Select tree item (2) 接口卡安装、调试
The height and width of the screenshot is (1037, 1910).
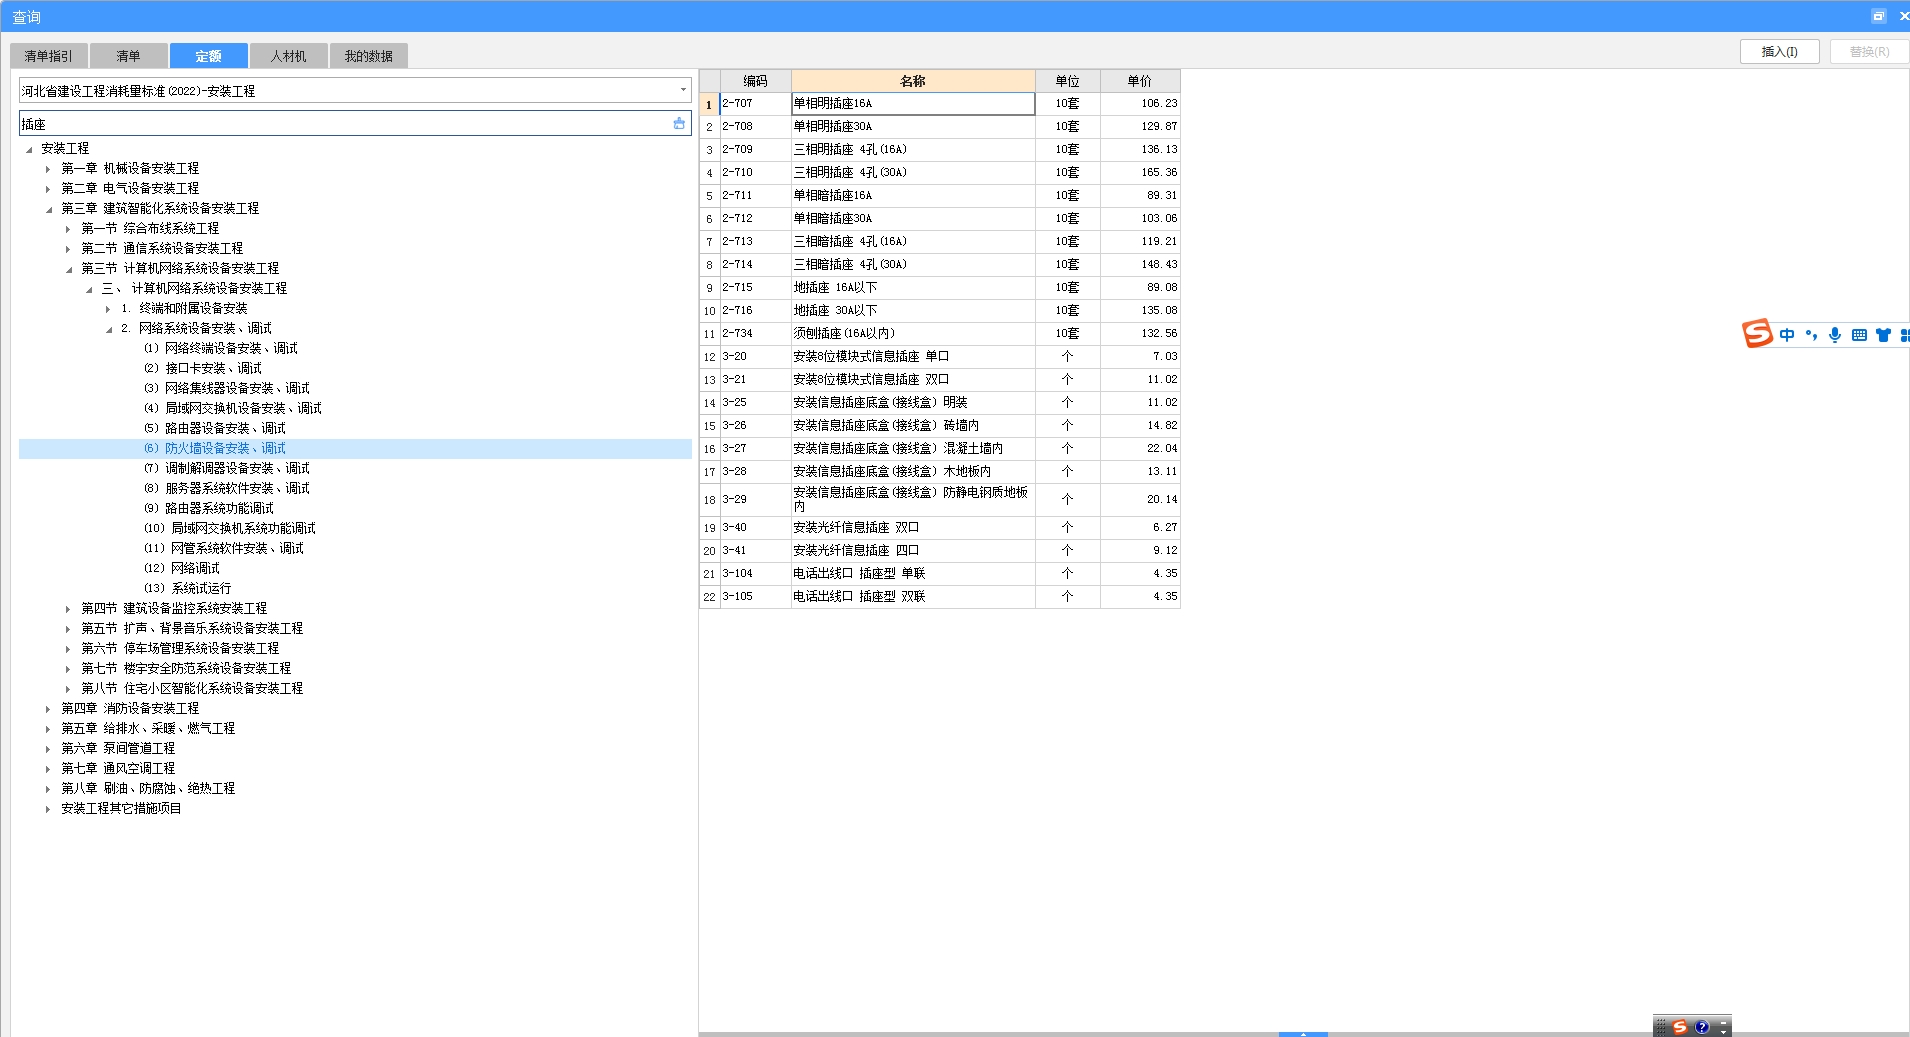(x=203, y=368)
